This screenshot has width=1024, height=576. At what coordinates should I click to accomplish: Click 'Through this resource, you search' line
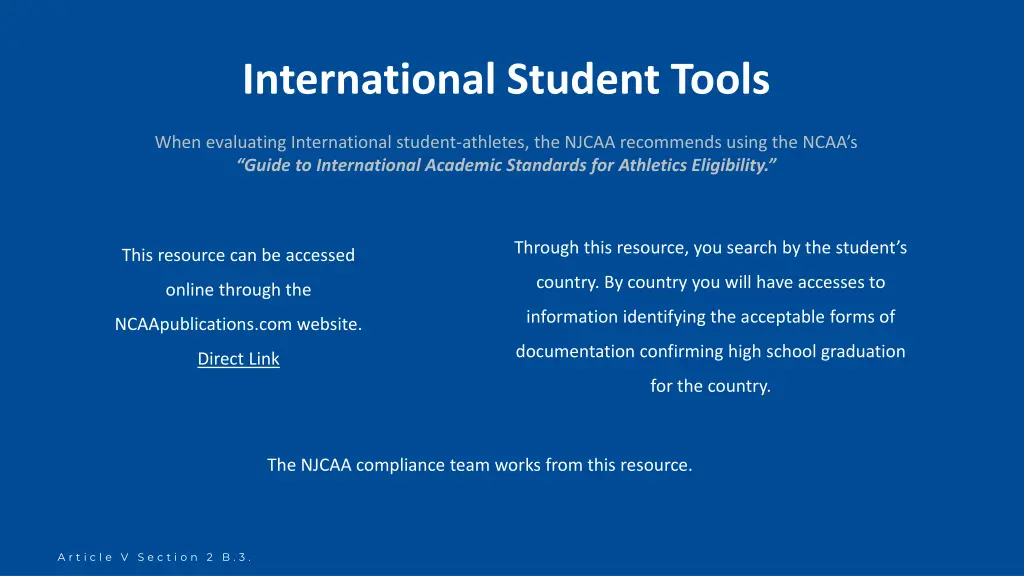(x=711, y=248)
